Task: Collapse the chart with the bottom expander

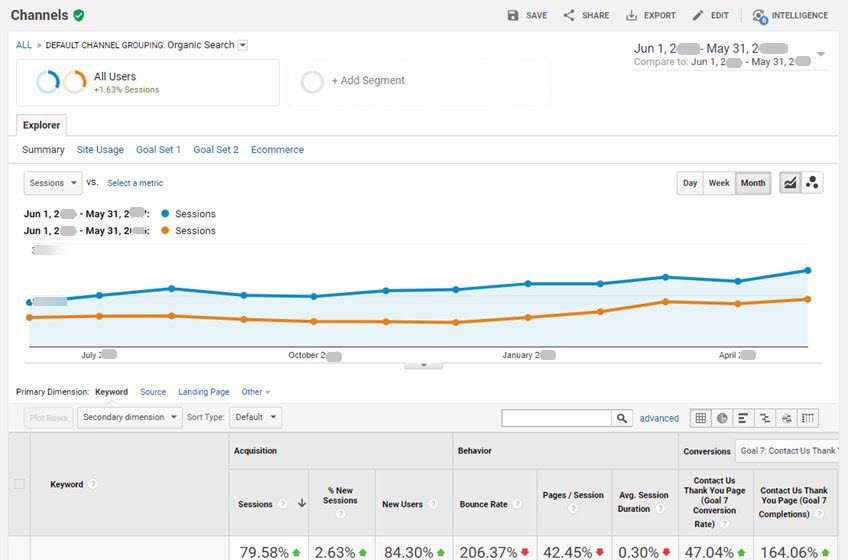Action: pyautogui.click(x=423, y=365)
